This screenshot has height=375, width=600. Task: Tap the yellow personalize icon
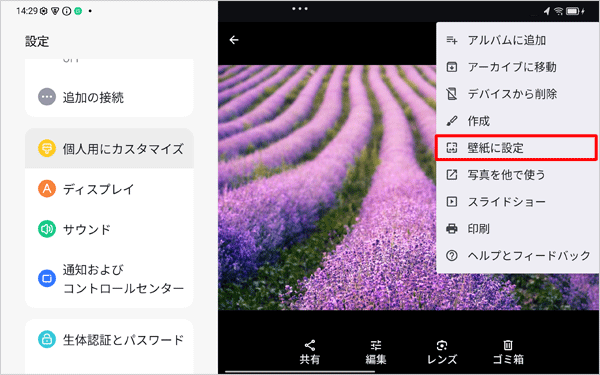[47, 148]
